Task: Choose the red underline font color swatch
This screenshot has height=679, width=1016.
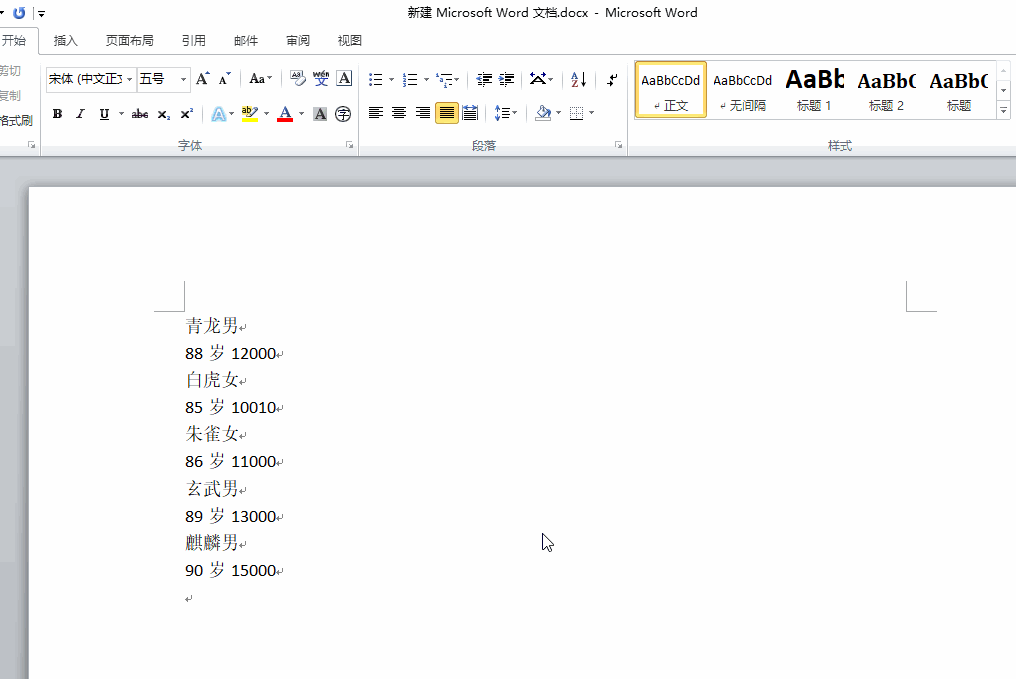Action: (x=286, y=113)
